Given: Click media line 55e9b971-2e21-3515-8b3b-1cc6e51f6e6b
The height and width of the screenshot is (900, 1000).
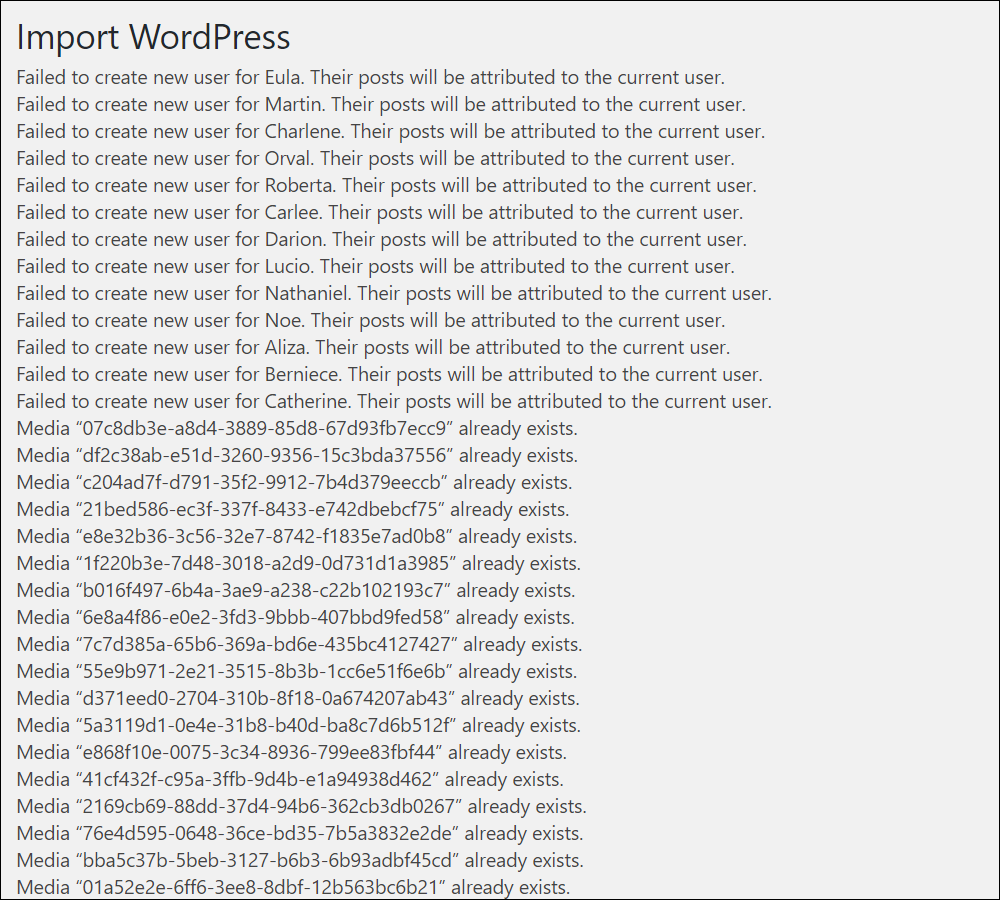Looking at the screenshot, I should click(297, 672).
